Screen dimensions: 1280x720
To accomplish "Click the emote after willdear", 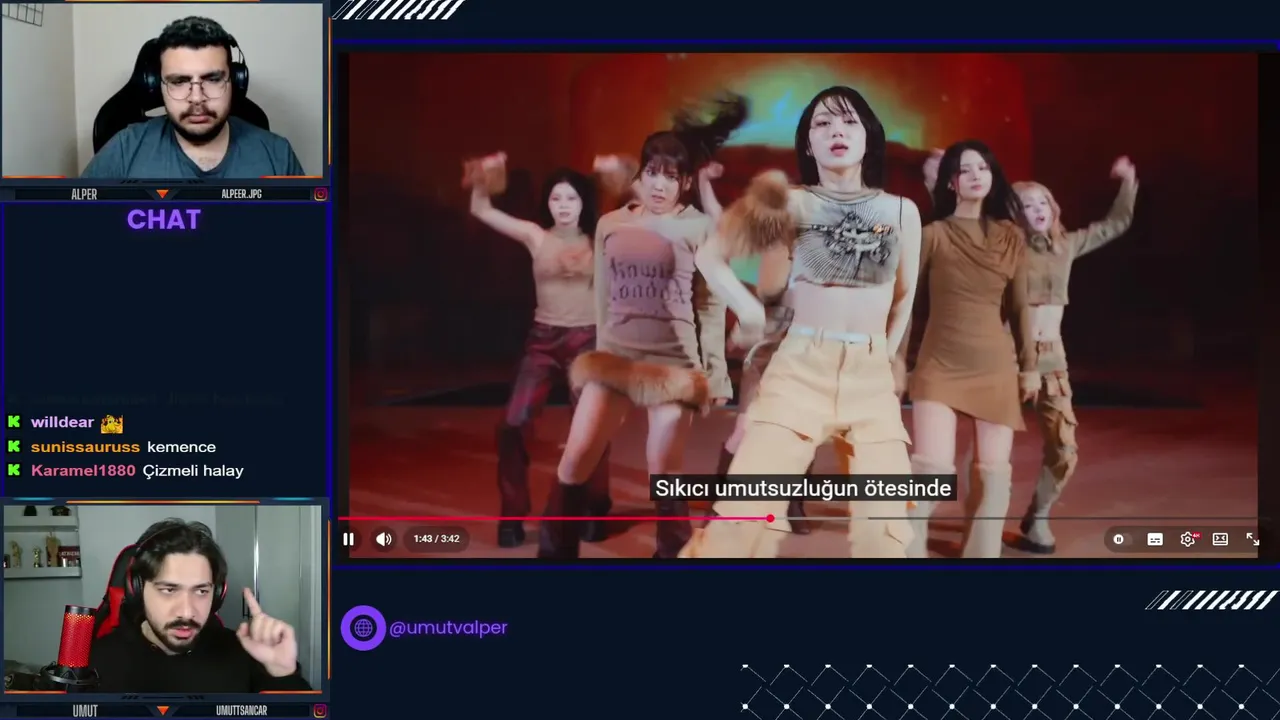I will pos(112,423).
